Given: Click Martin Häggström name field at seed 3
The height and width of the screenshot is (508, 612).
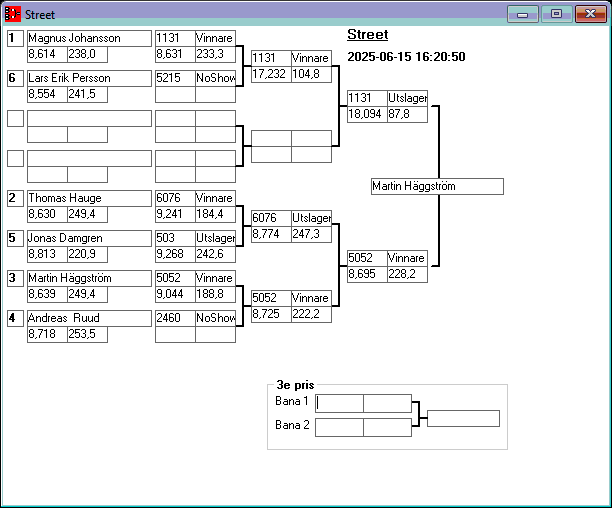Looking at the screenshot, I should point(89,278).
